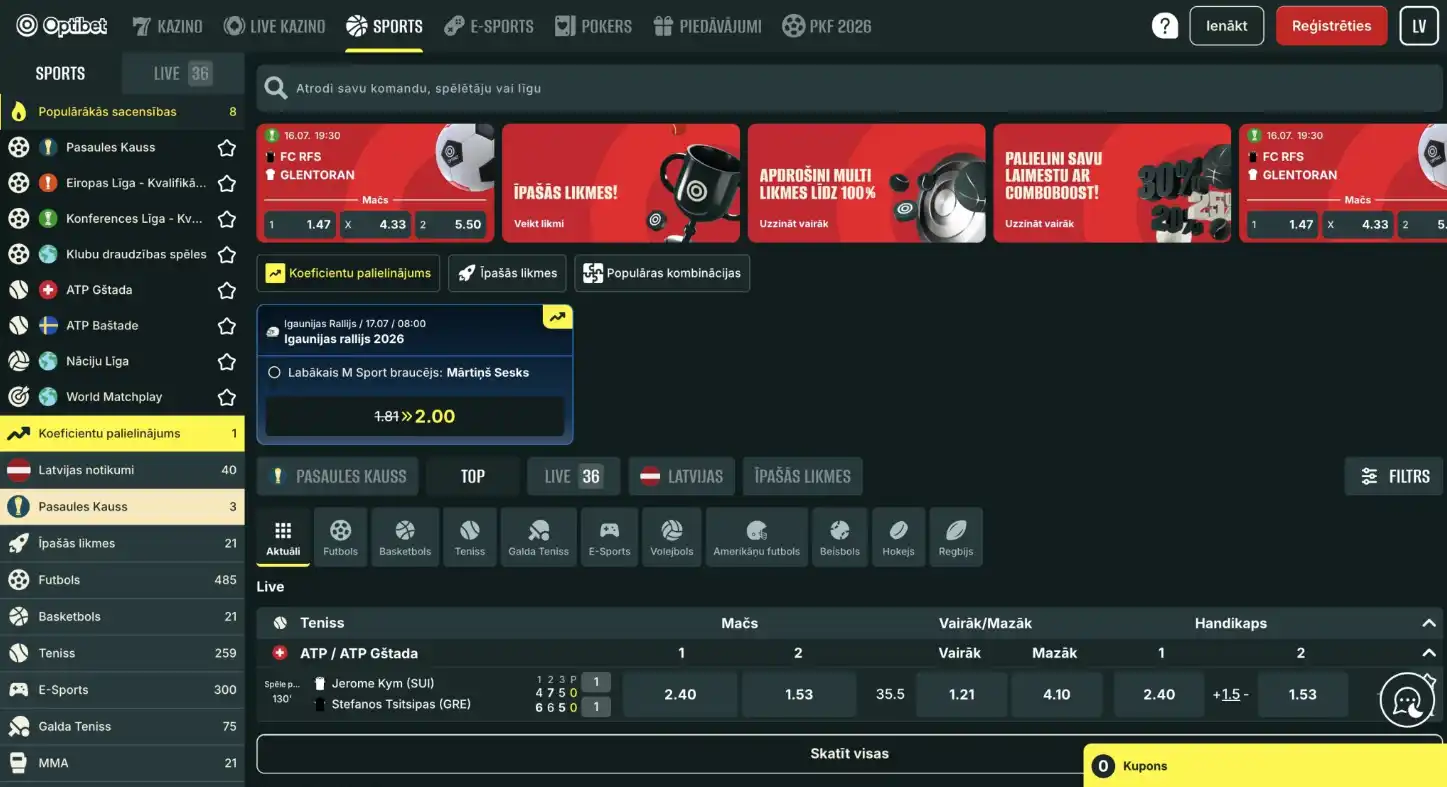Favorite Eiropas Līga with star
The image size is (1447, 787).
click(x=227, y=183)
